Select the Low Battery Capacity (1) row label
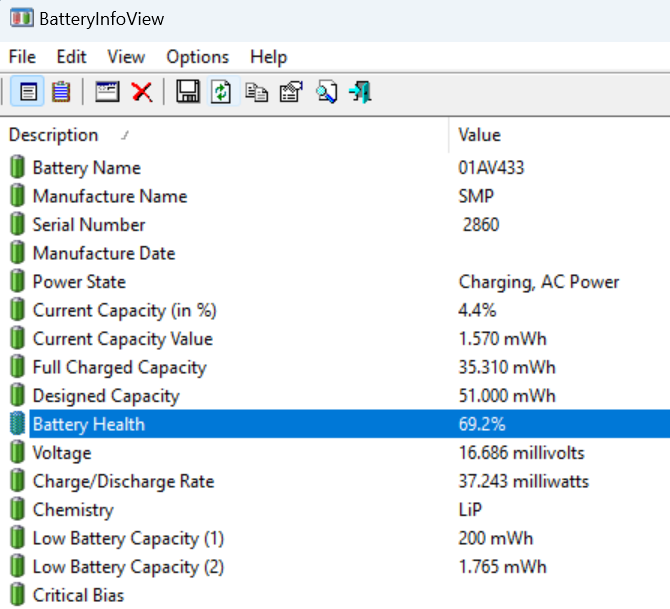 coord(128,538)
